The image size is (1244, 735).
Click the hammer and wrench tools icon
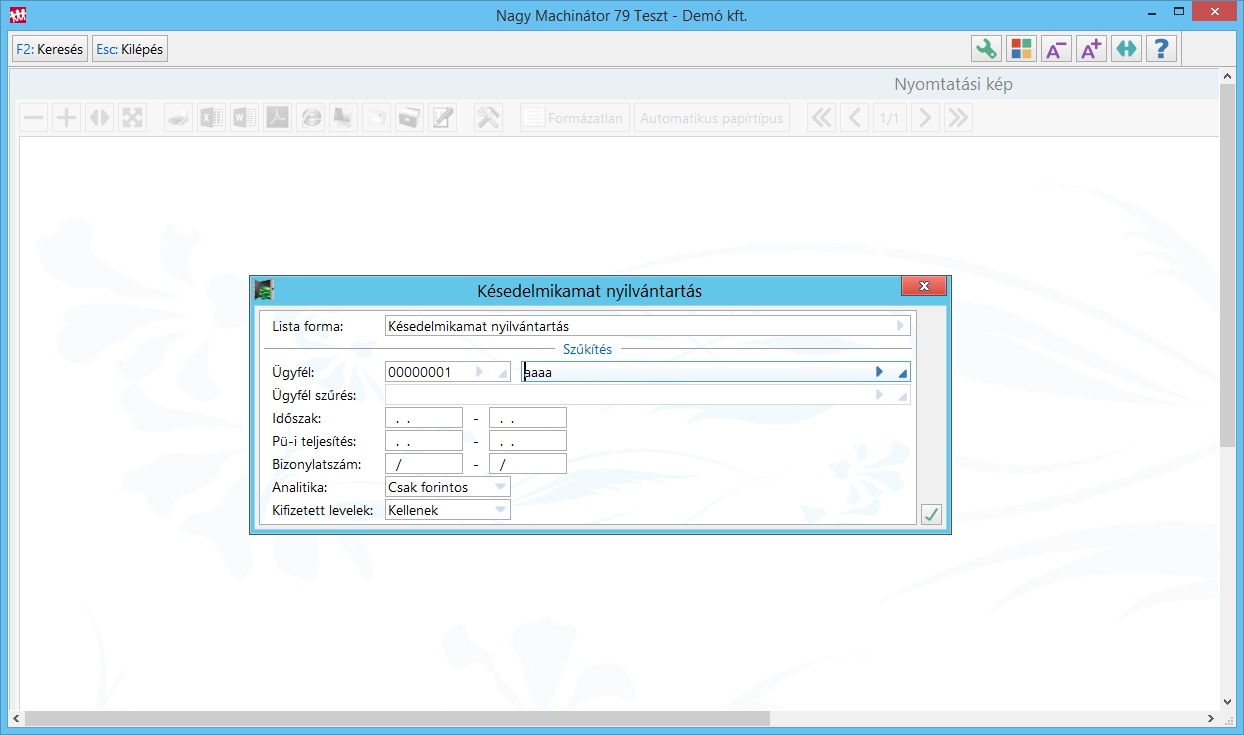coord(488,118)
